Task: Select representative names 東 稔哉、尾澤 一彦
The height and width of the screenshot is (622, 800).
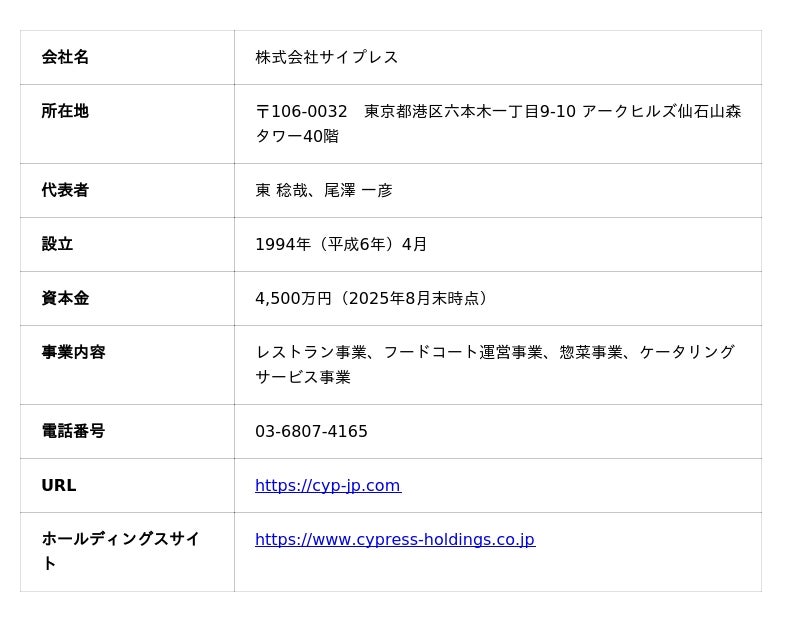Action: click(x=324, y=190)
